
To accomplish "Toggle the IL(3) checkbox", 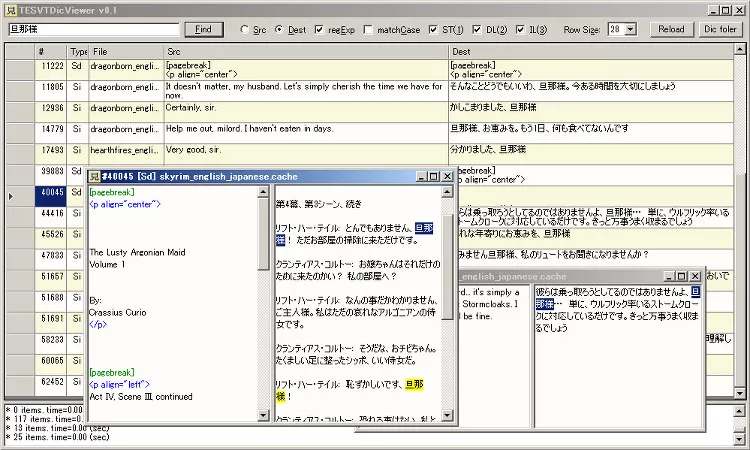I will [x=520, y=30].
